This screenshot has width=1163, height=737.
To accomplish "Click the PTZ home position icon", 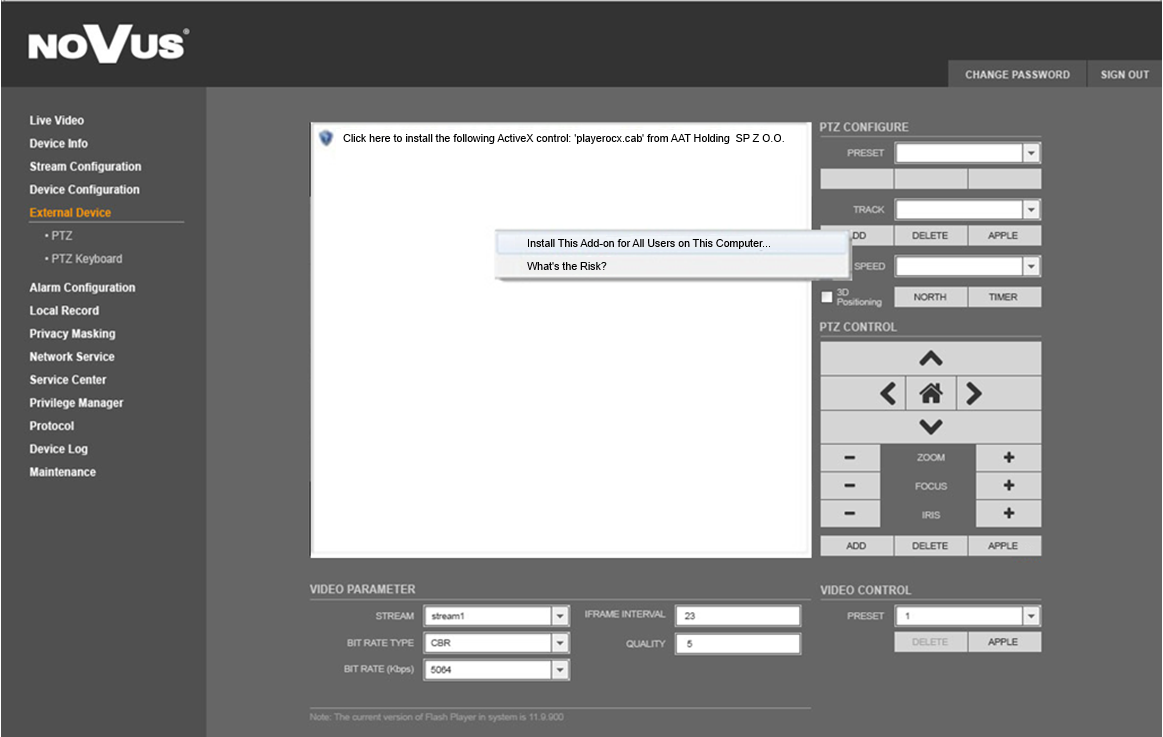I will [931, 393].
